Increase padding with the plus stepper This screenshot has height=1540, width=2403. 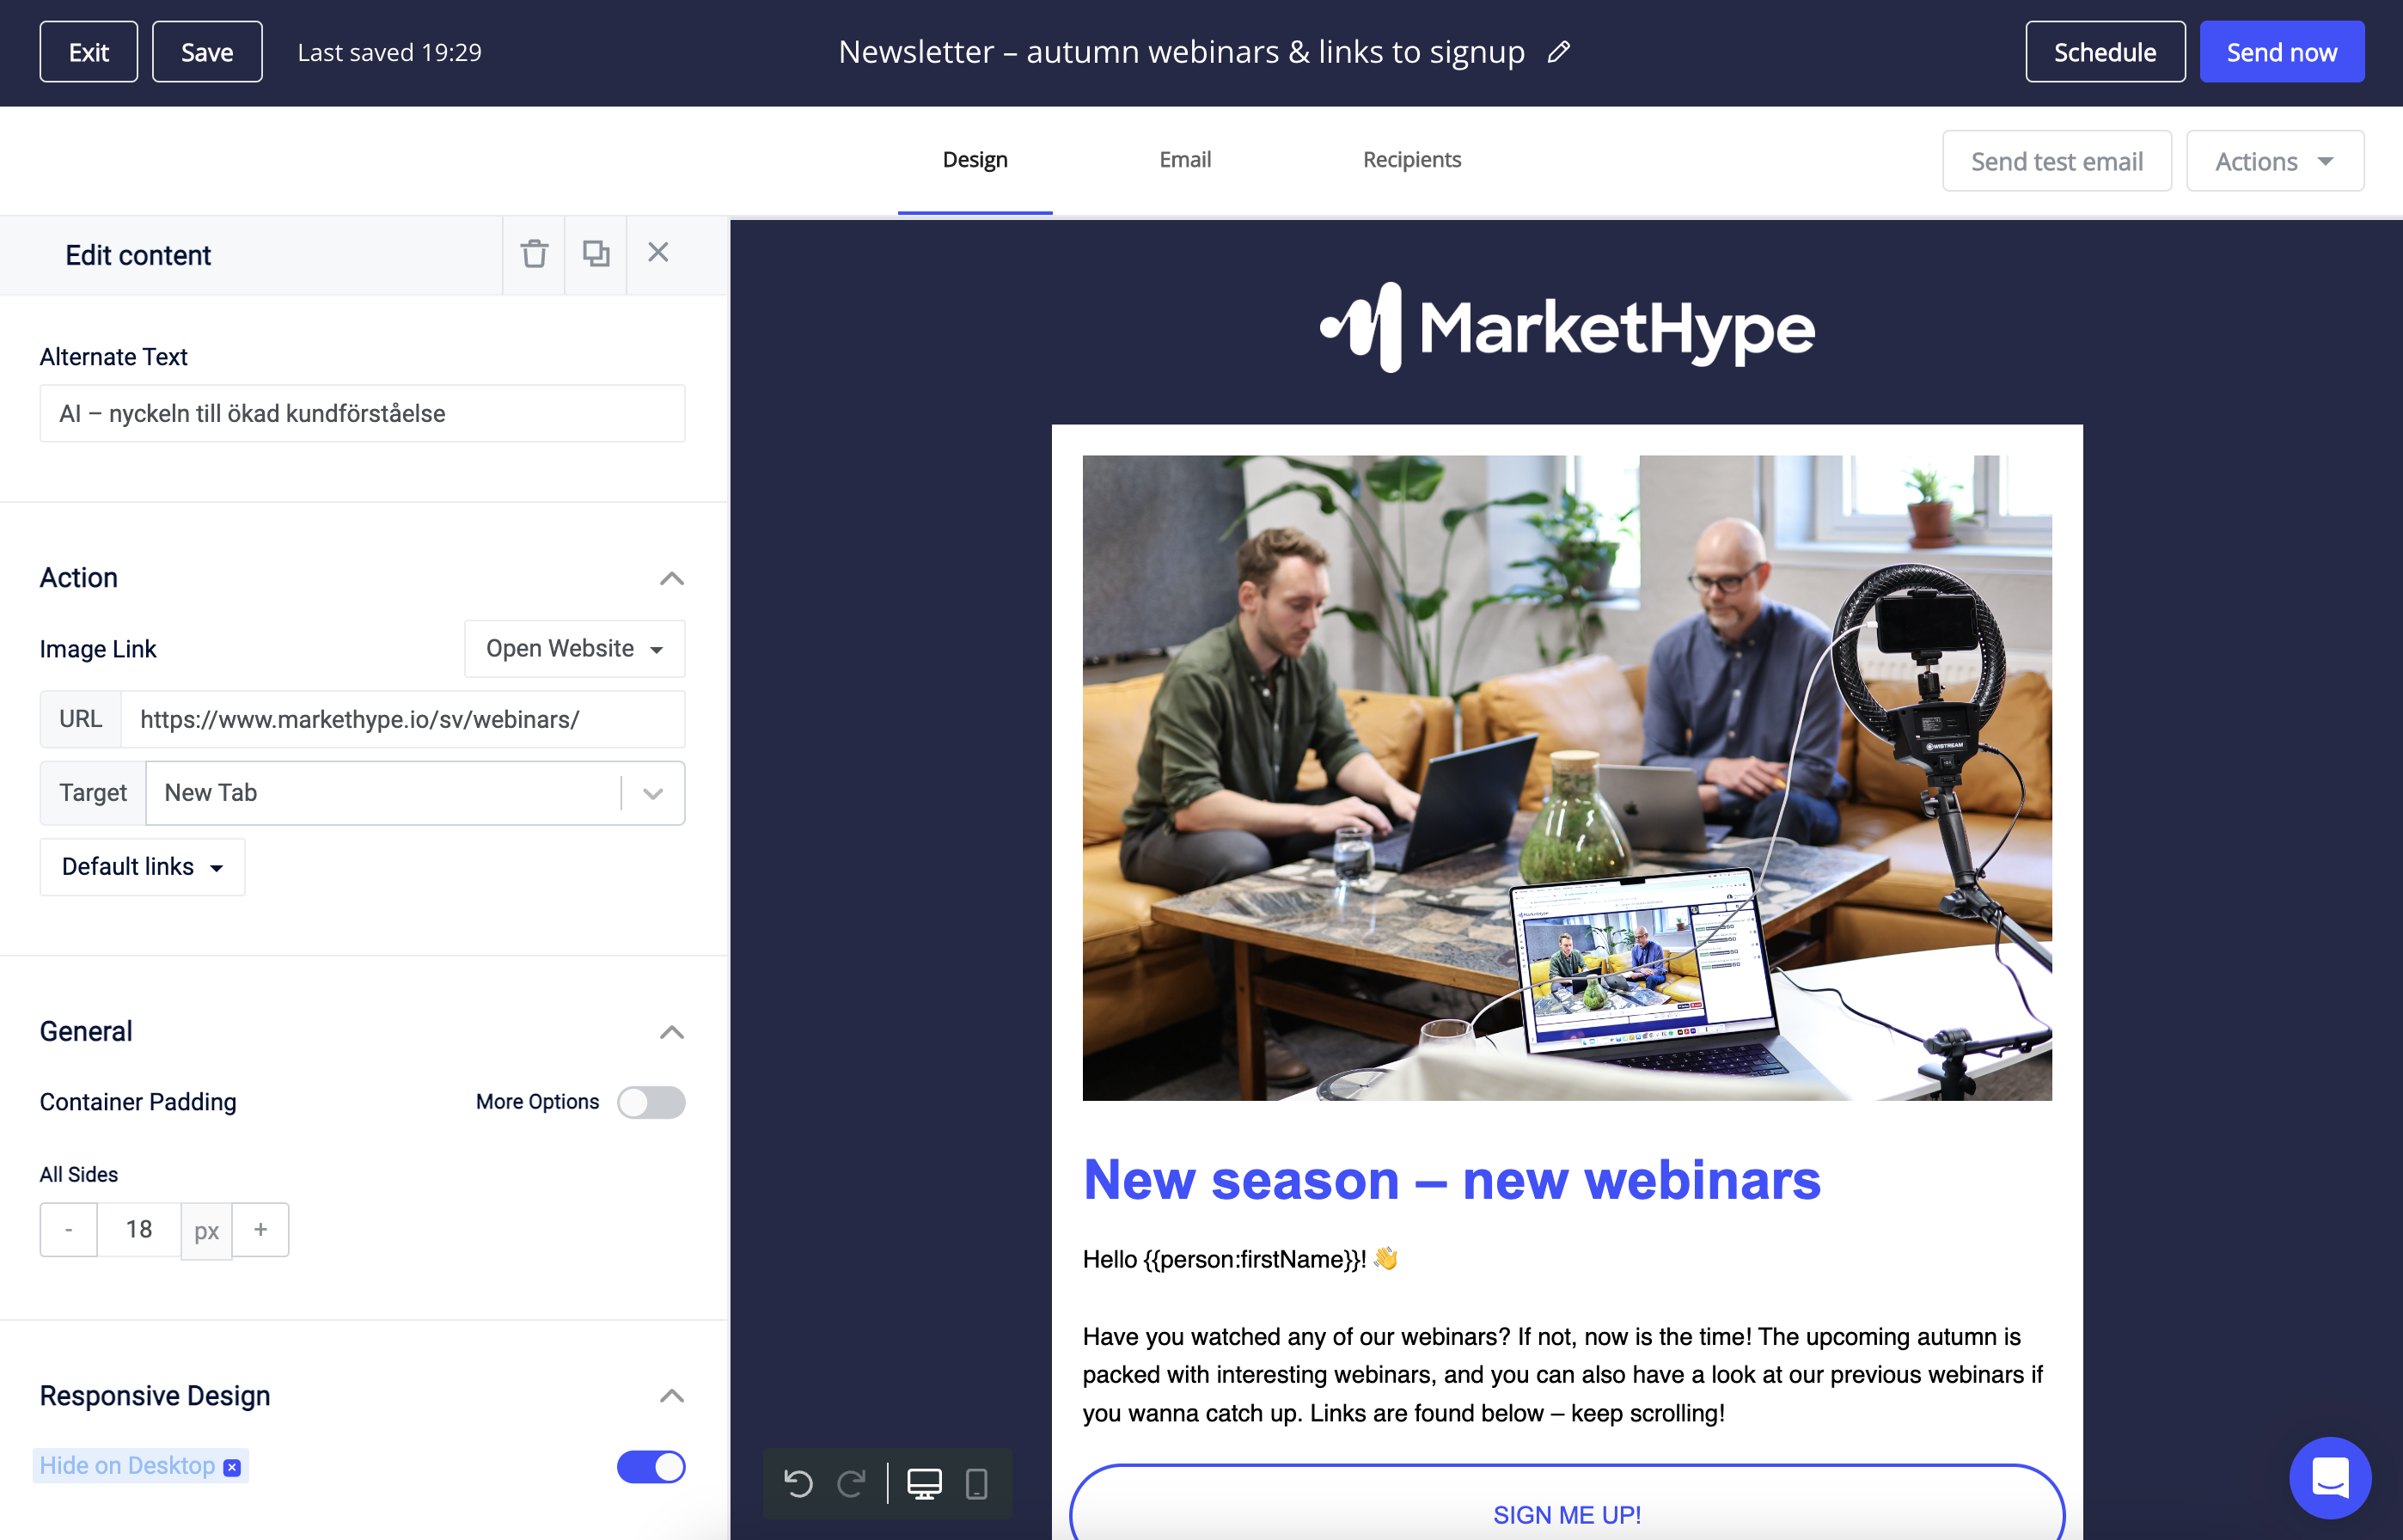tap(260, 1229)
